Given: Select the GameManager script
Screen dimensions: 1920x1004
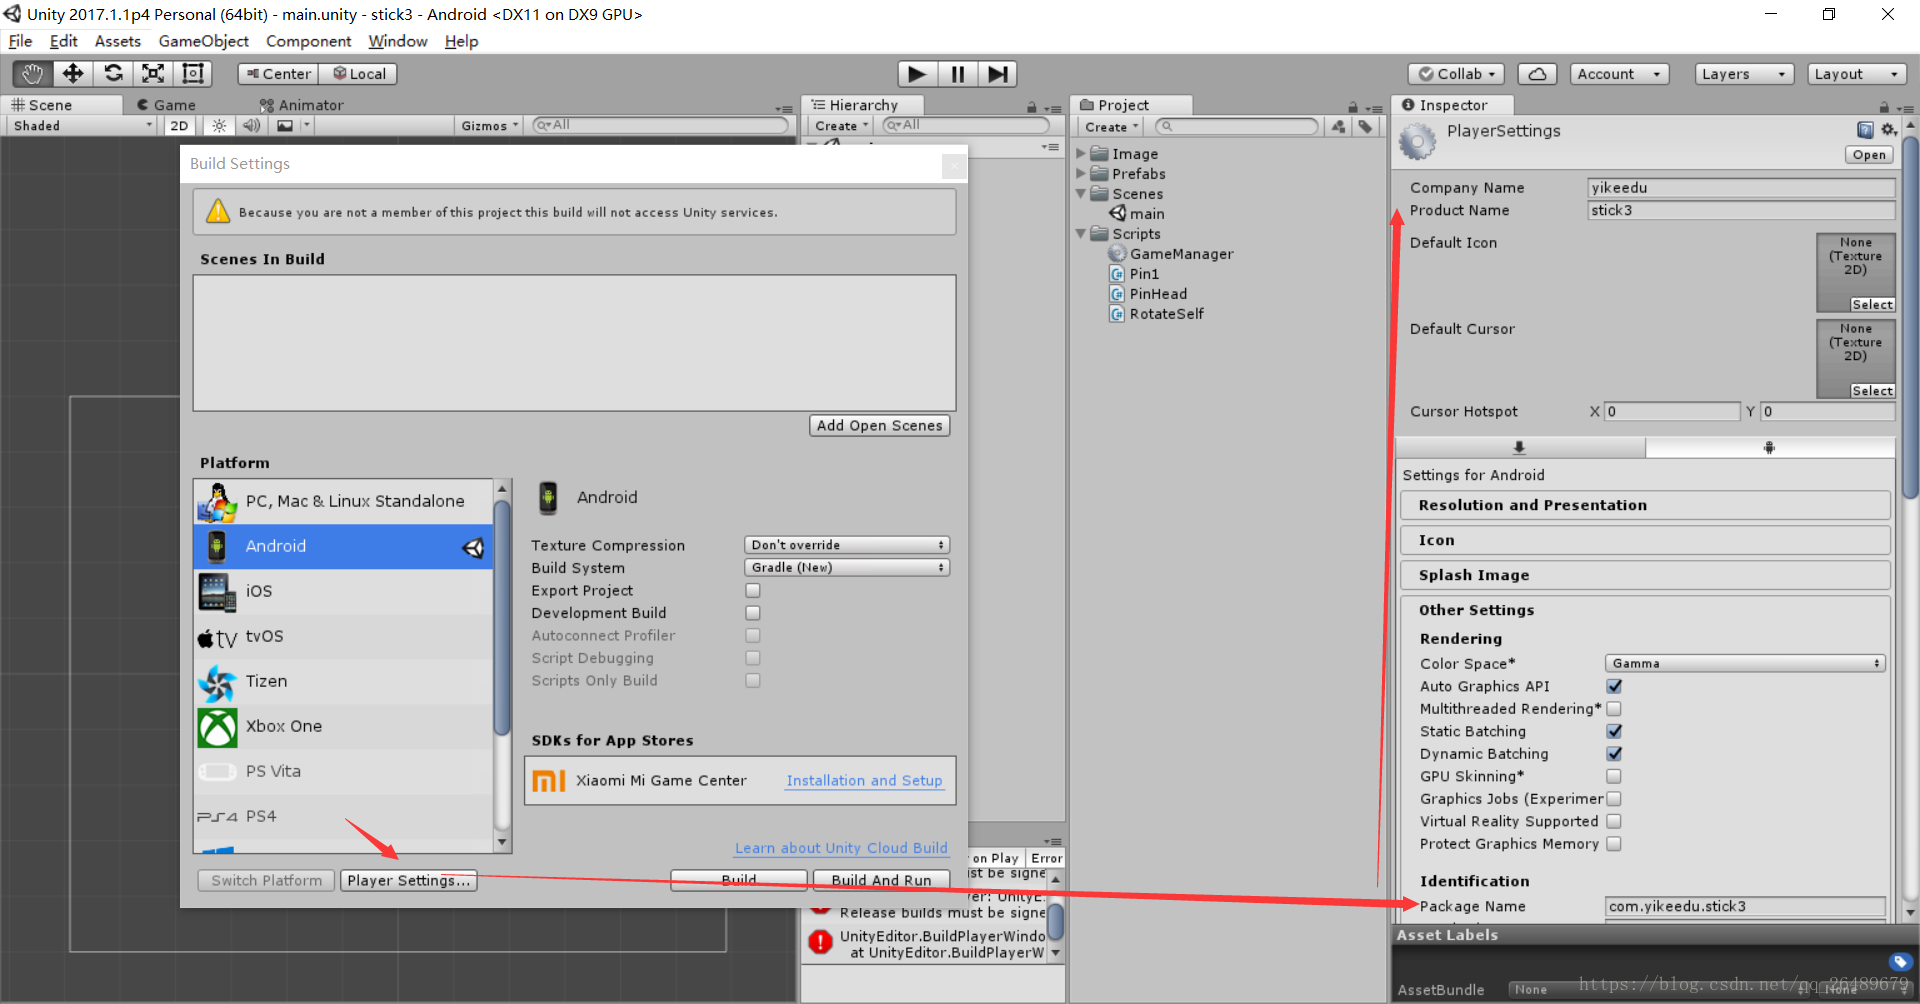Looking at the screenshot, I should [x=1171, y=254].
